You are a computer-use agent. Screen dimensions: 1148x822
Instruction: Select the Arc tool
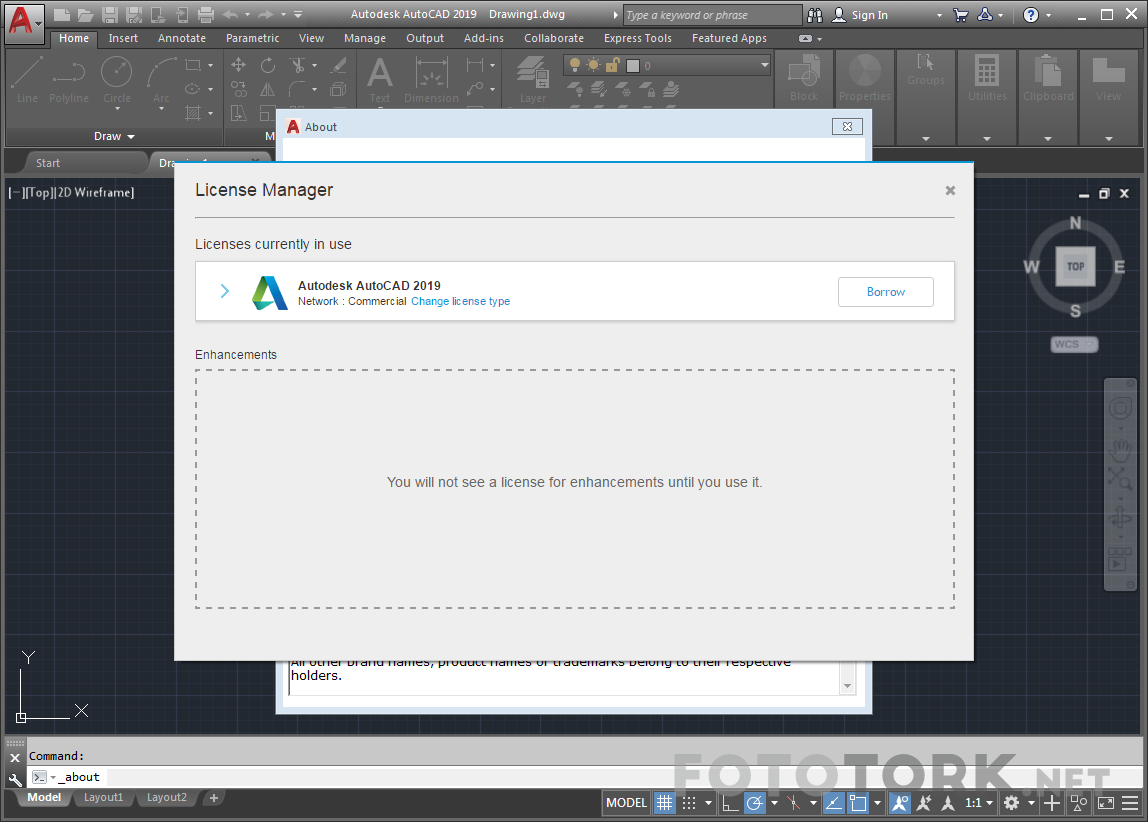[161, 82]
